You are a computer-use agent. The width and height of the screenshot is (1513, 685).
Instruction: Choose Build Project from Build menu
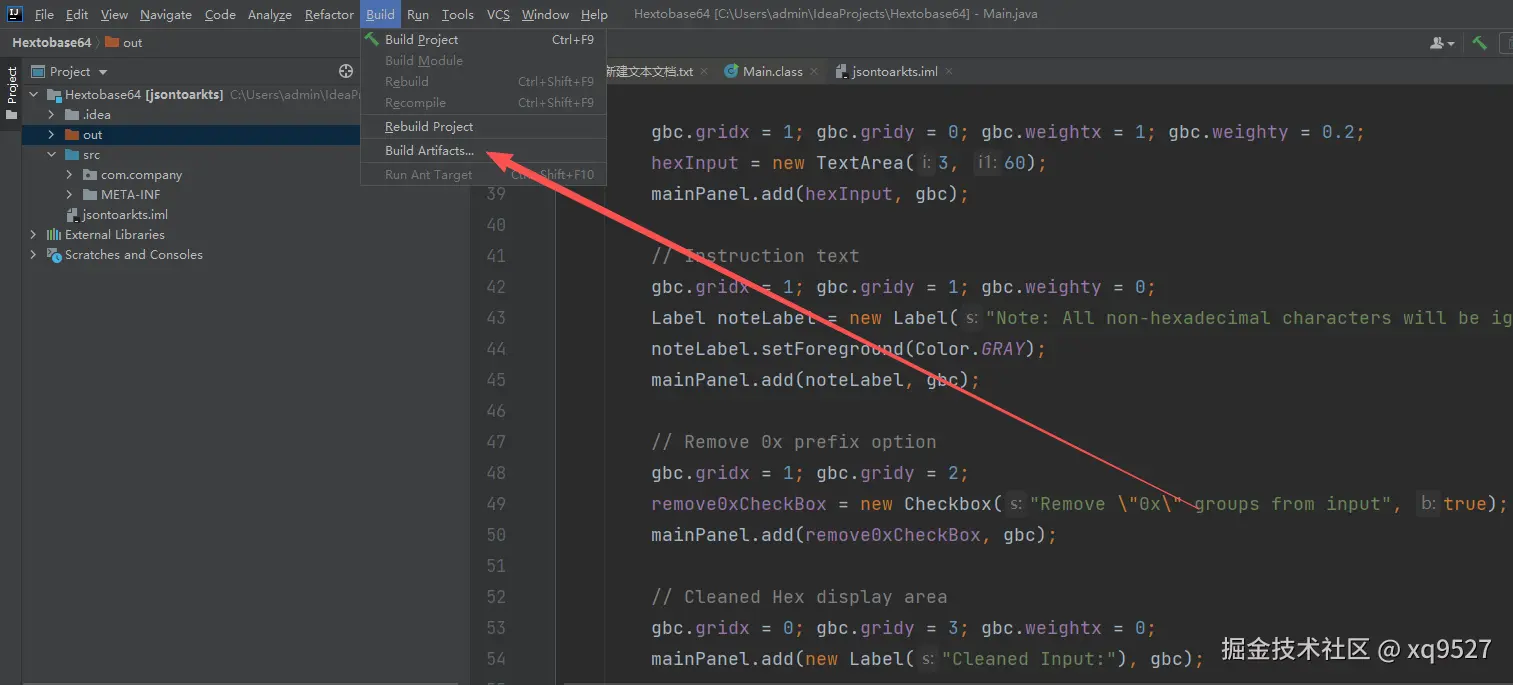pos(483,39)
